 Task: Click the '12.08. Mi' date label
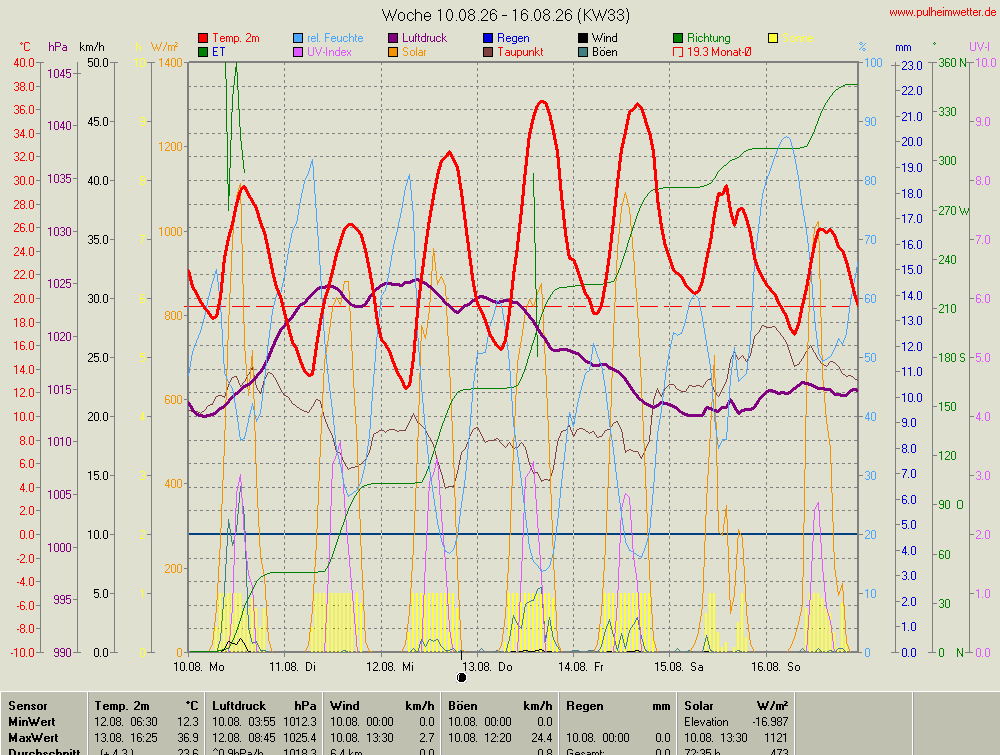click(x=390, y=667)
